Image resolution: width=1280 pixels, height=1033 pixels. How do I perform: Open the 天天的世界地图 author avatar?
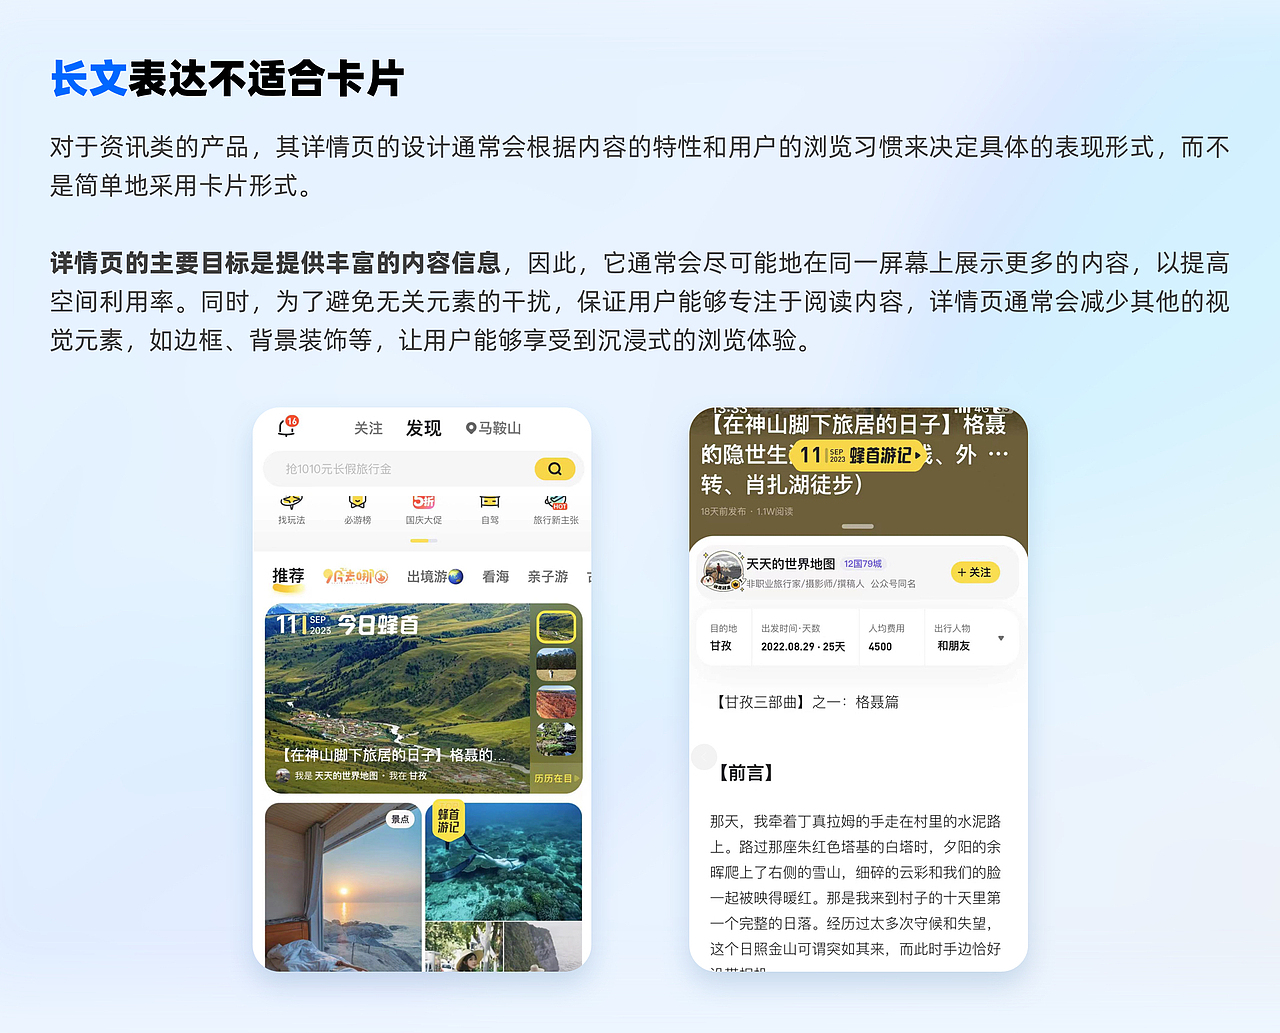click(x=722, y=571)
